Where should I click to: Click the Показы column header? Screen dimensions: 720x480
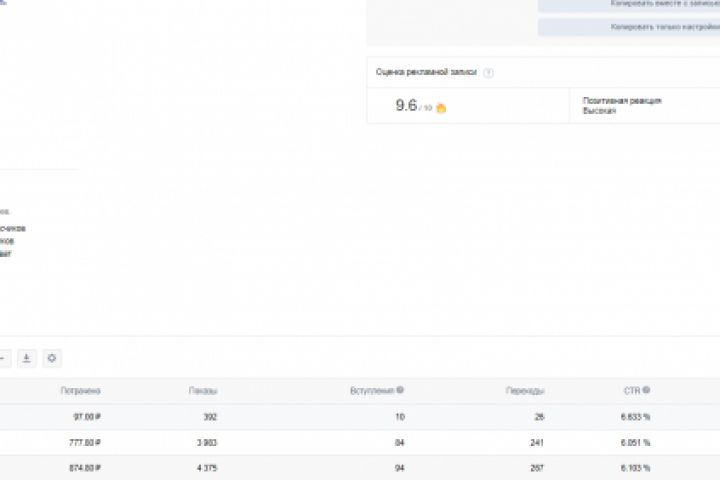203,391
